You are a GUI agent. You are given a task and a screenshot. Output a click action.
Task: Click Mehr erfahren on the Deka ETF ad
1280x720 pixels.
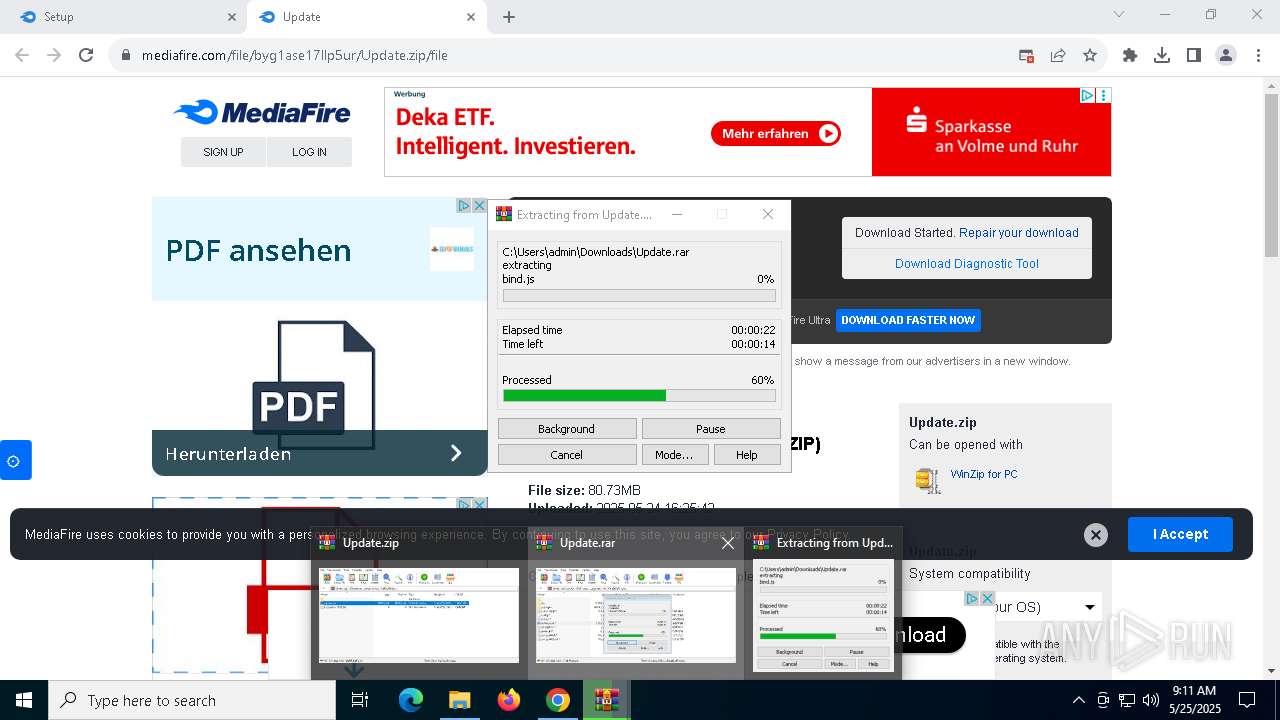[776, 133]
